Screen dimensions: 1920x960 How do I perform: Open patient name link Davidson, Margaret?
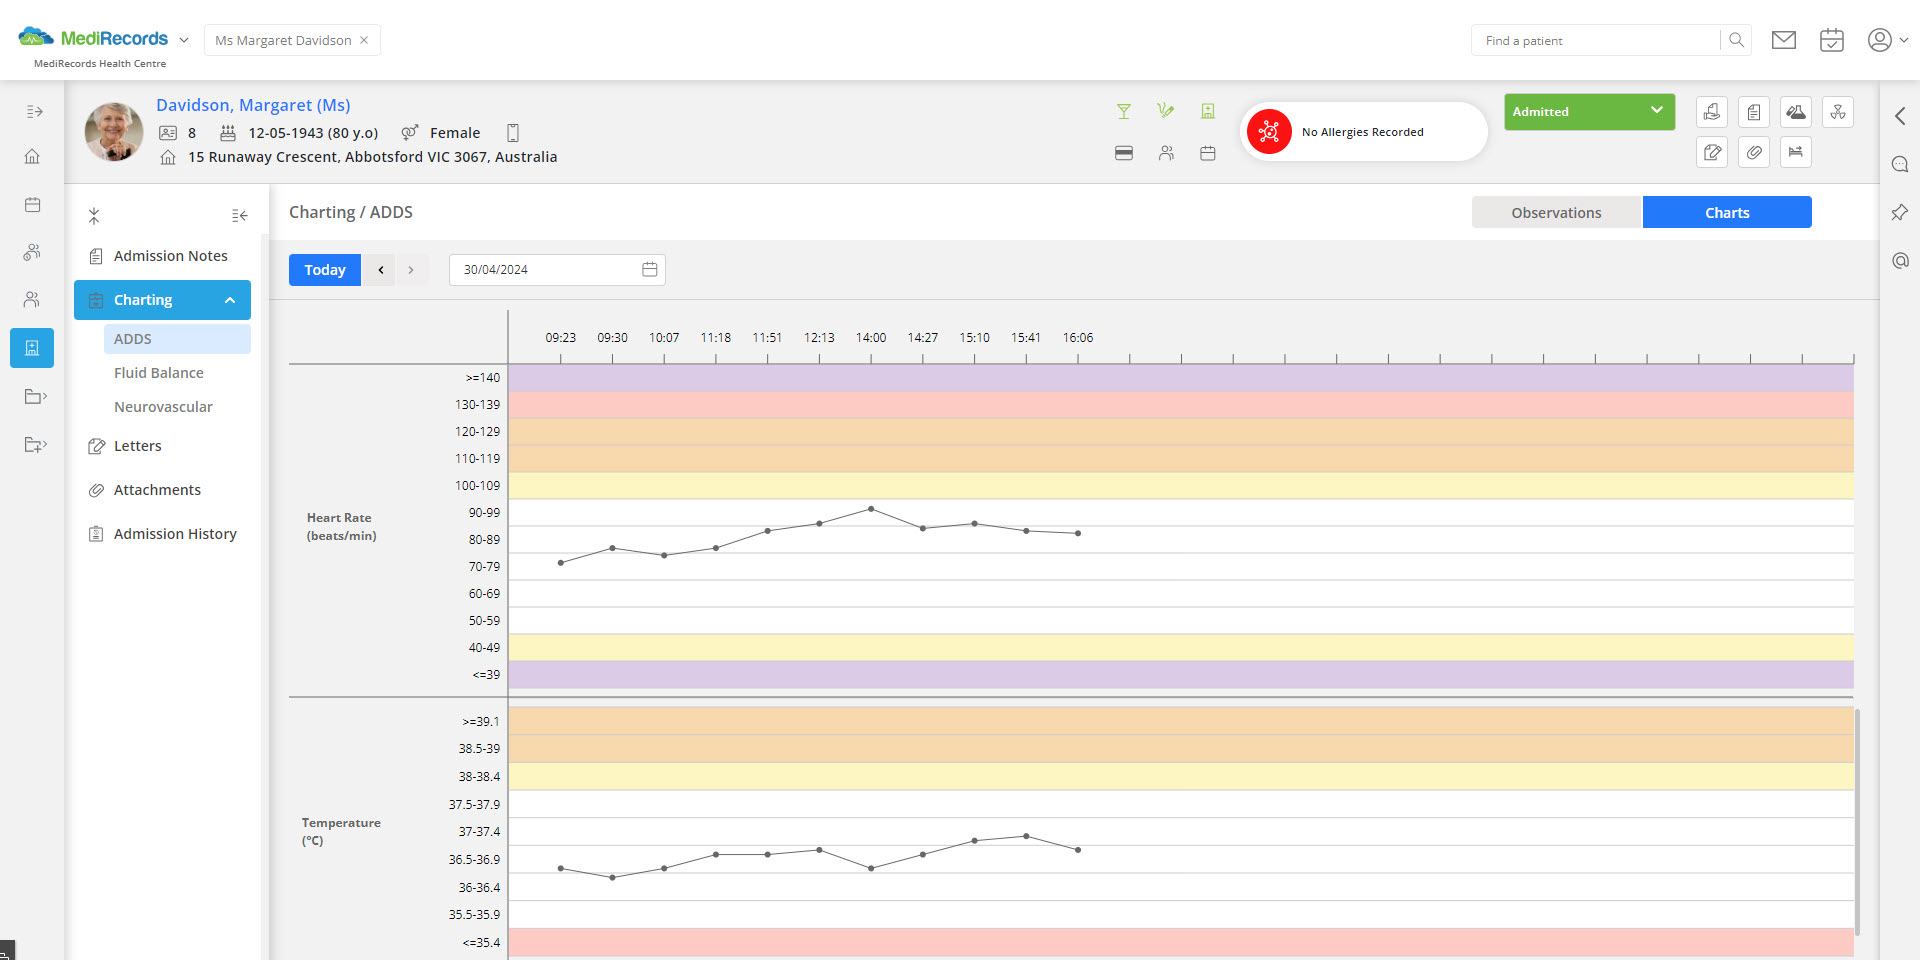point(253,105)
